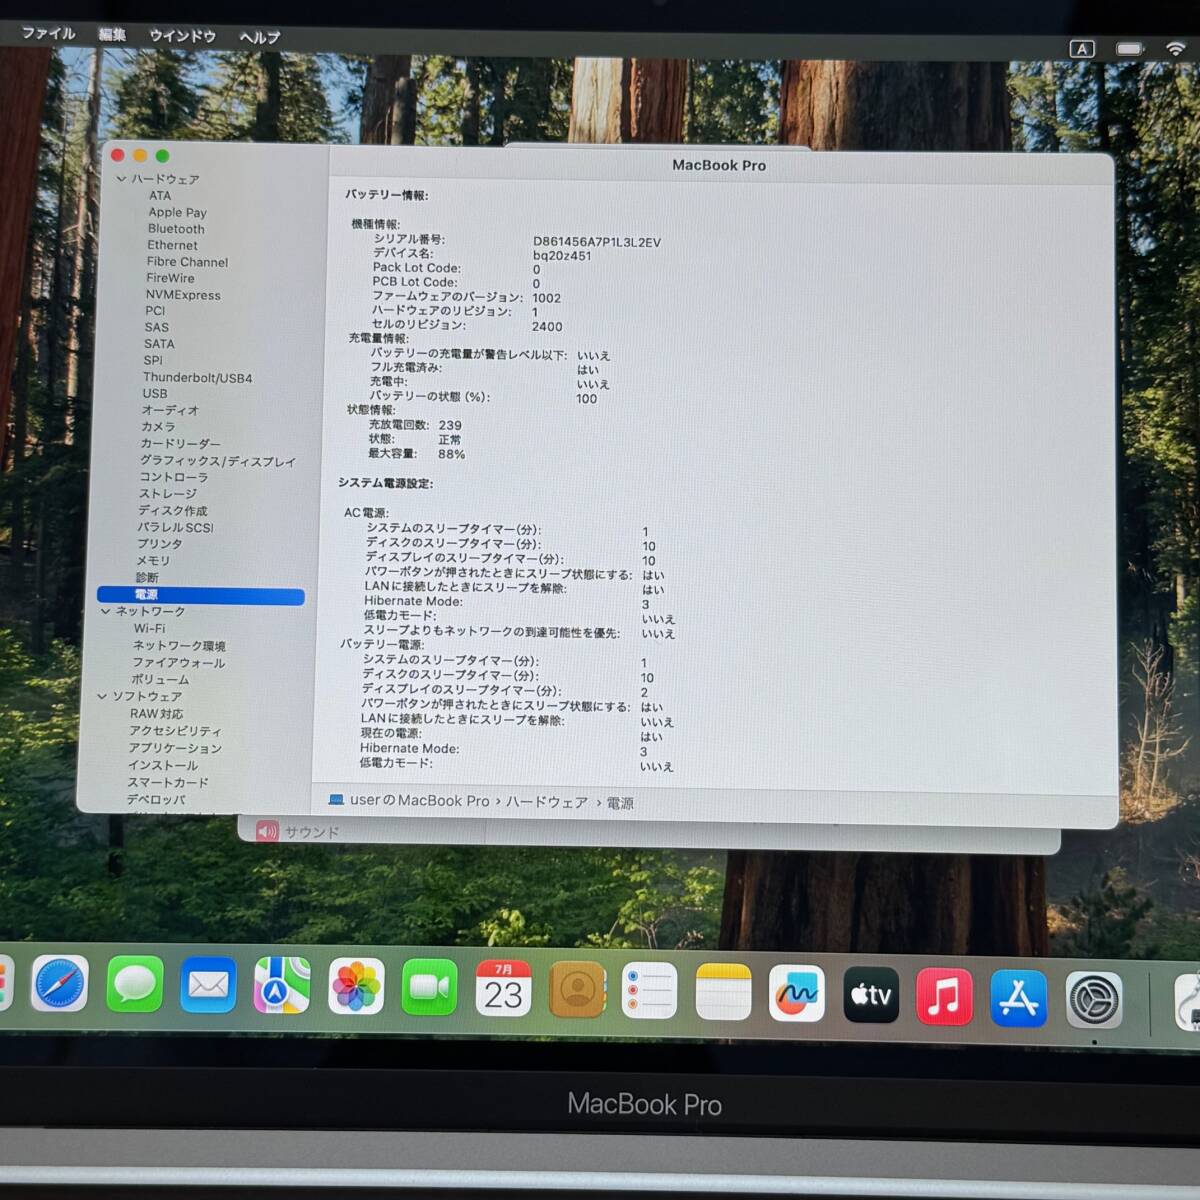The image size is (1200, 1200).
Task: Select ストレージ in the sidebar
Action: pos(168,494)
